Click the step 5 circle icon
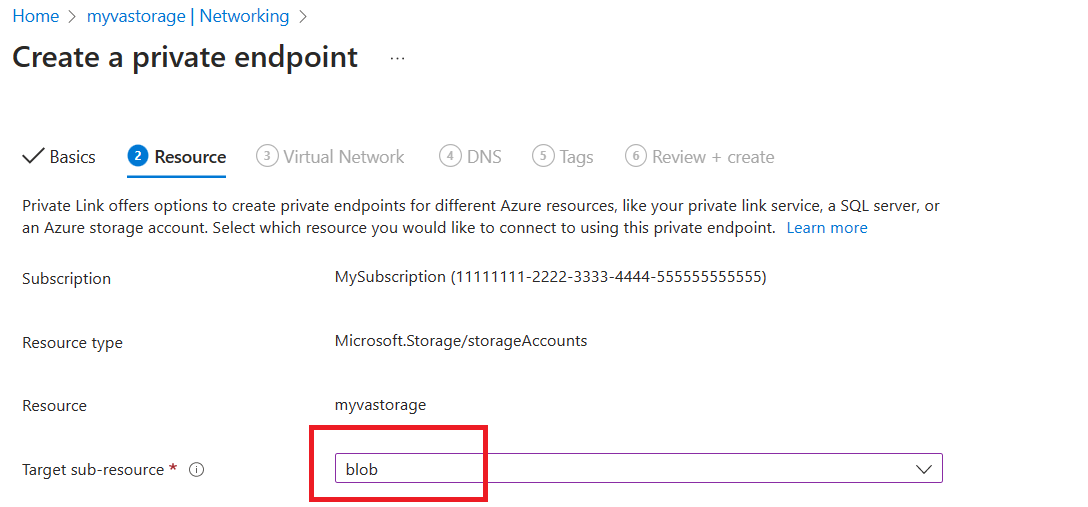Screen dimensions: 1088x507 pos(543,156)
